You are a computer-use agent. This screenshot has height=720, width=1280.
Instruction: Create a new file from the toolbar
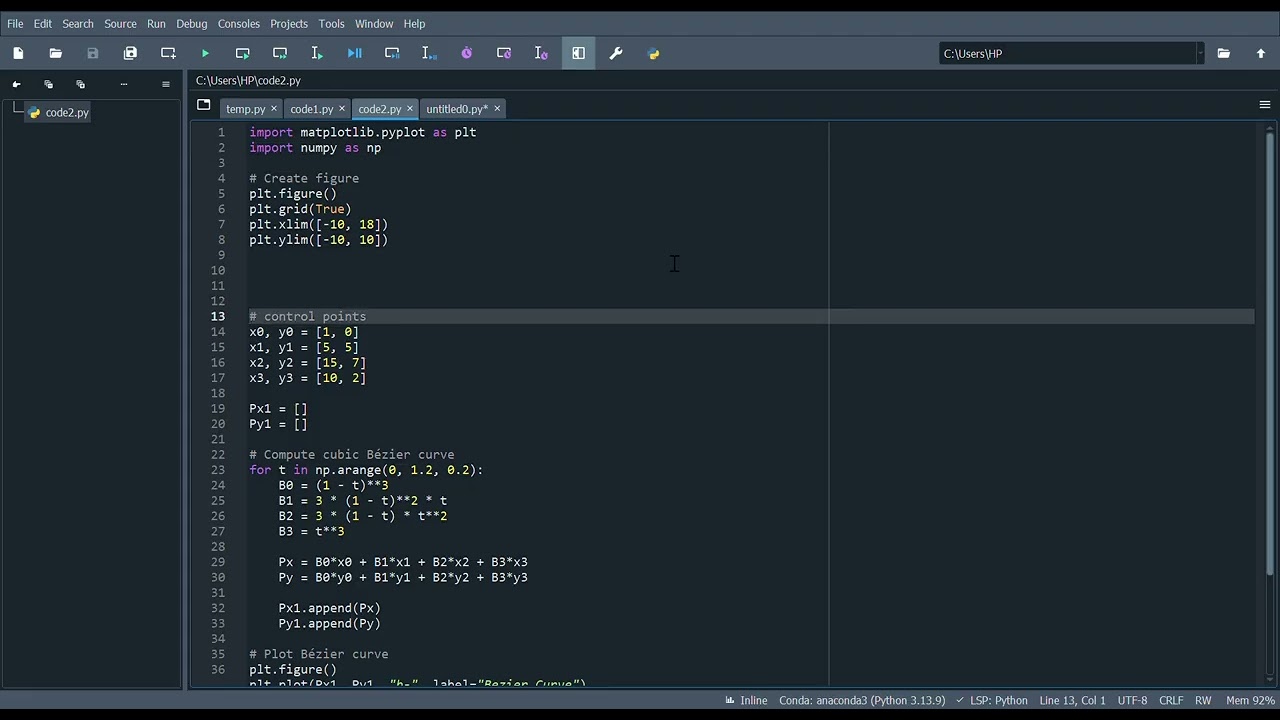(x=18, y=53)
